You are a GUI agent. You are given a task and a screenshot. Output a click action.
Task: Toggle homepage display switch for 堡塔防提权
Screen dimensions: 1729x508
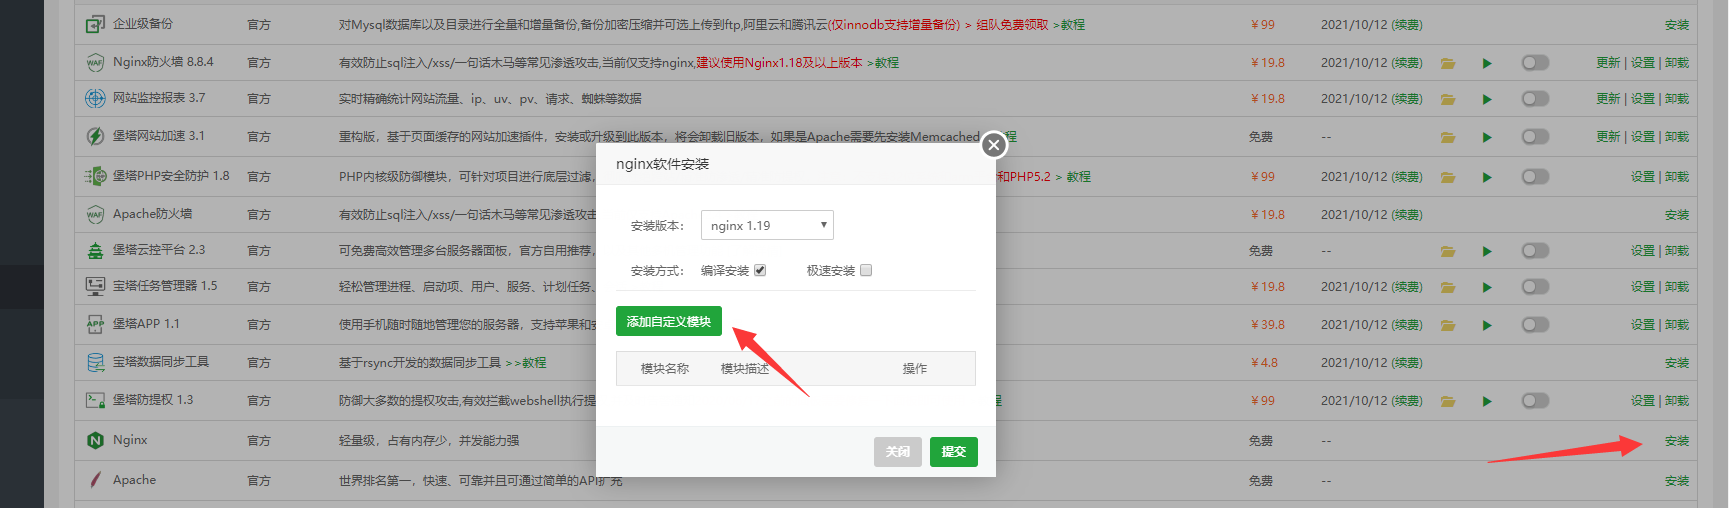click(1535, 400)
